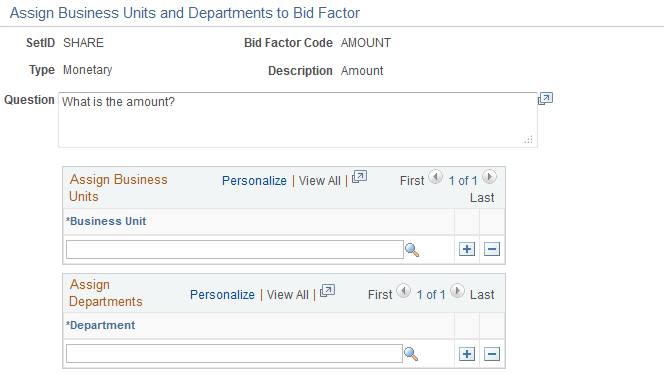Click inside the Question text area
The height and width of the screenshot is (374, 664).
[x=298, y=120]
